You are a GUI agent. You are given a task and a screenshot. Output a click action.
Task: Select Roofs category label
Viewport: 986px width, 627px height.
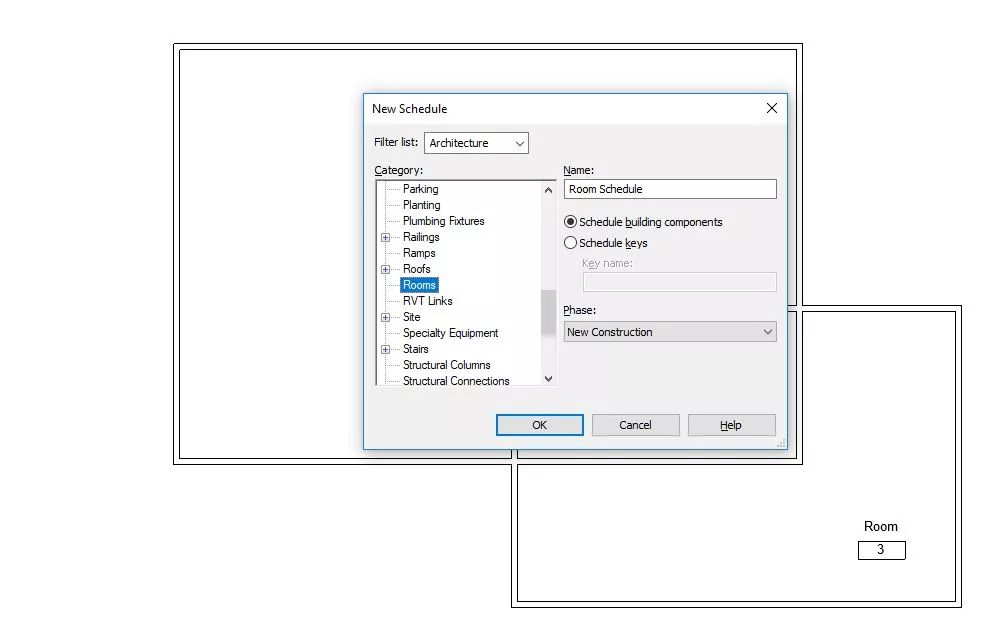(416, 269)
